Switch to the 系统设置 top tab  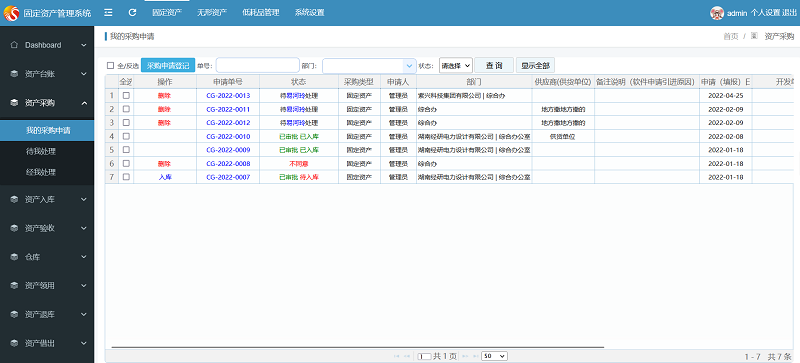[x=309, y=13]
